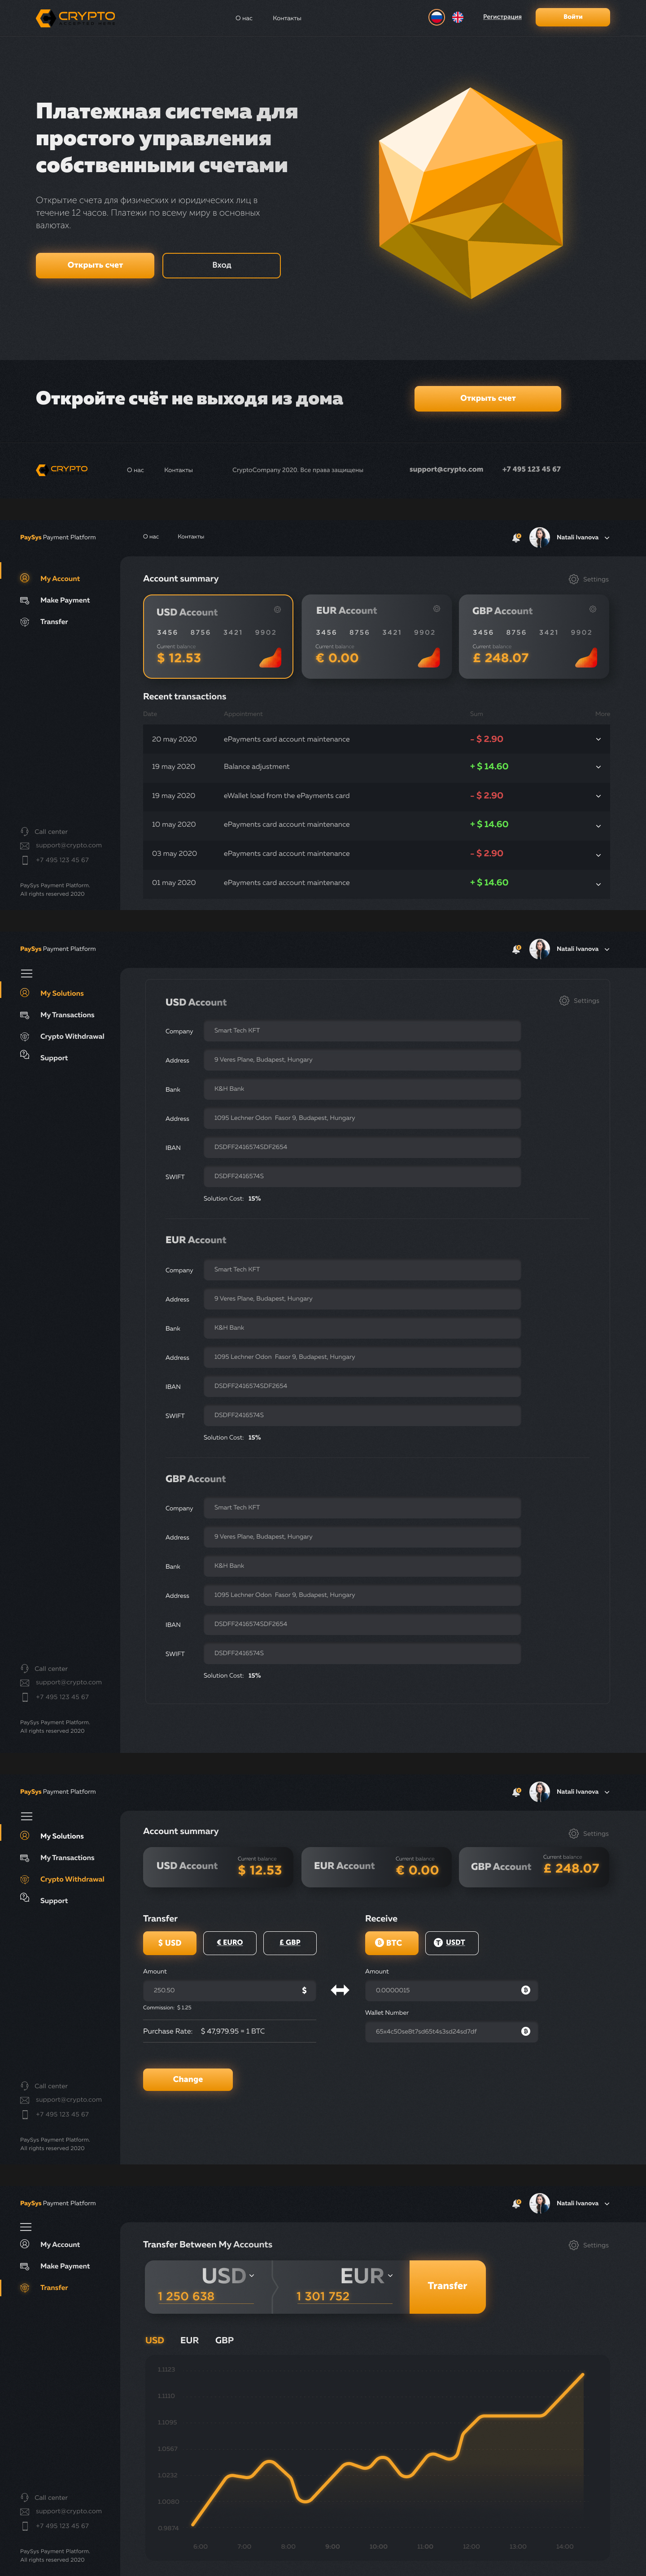Expand the 10 may 2020 transaction row
646x2576 pixels.
tap(598, 825)
